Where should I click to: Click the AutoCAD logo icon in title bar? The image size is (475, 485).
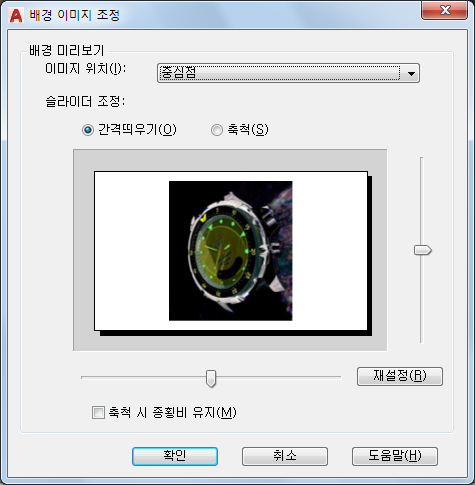[16, 15]
